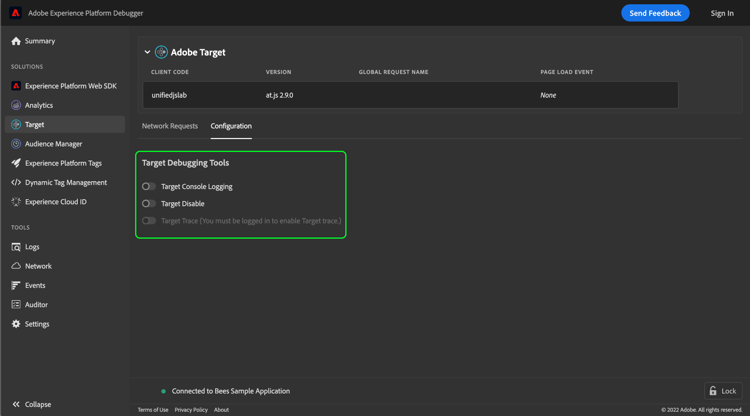Open the Logs tool icon
The width and height of the screenshot is (750, 416).
tap(16, 247)
